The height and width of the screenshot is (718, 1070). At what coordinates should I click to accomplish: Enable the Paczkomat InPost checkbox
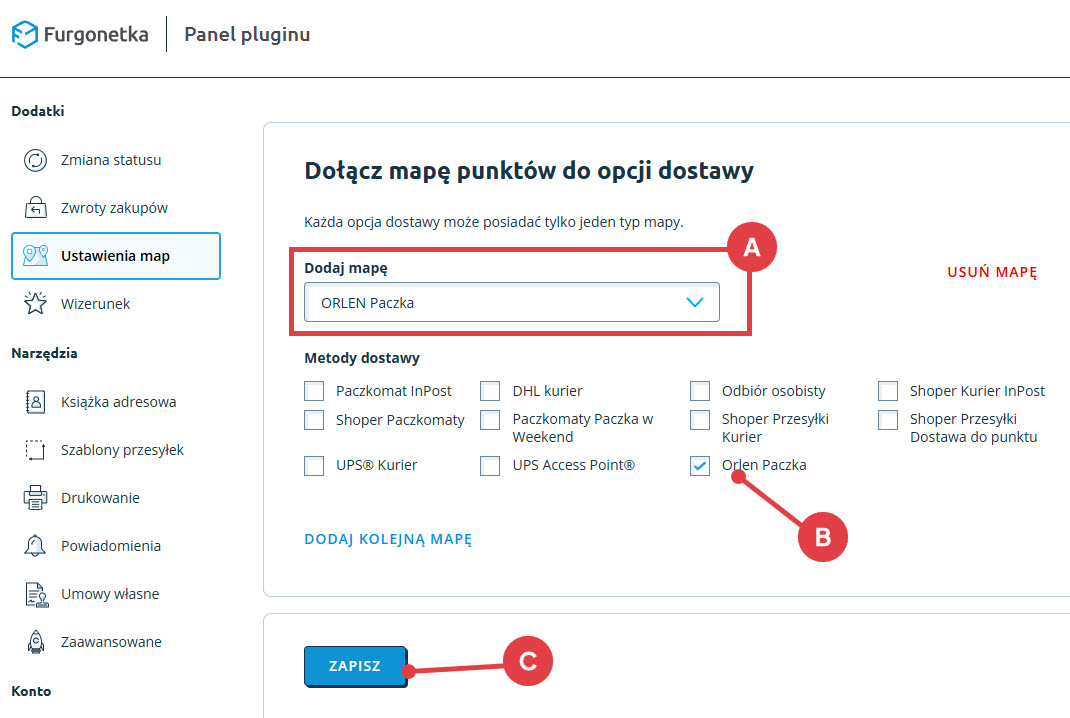[314, 391]
